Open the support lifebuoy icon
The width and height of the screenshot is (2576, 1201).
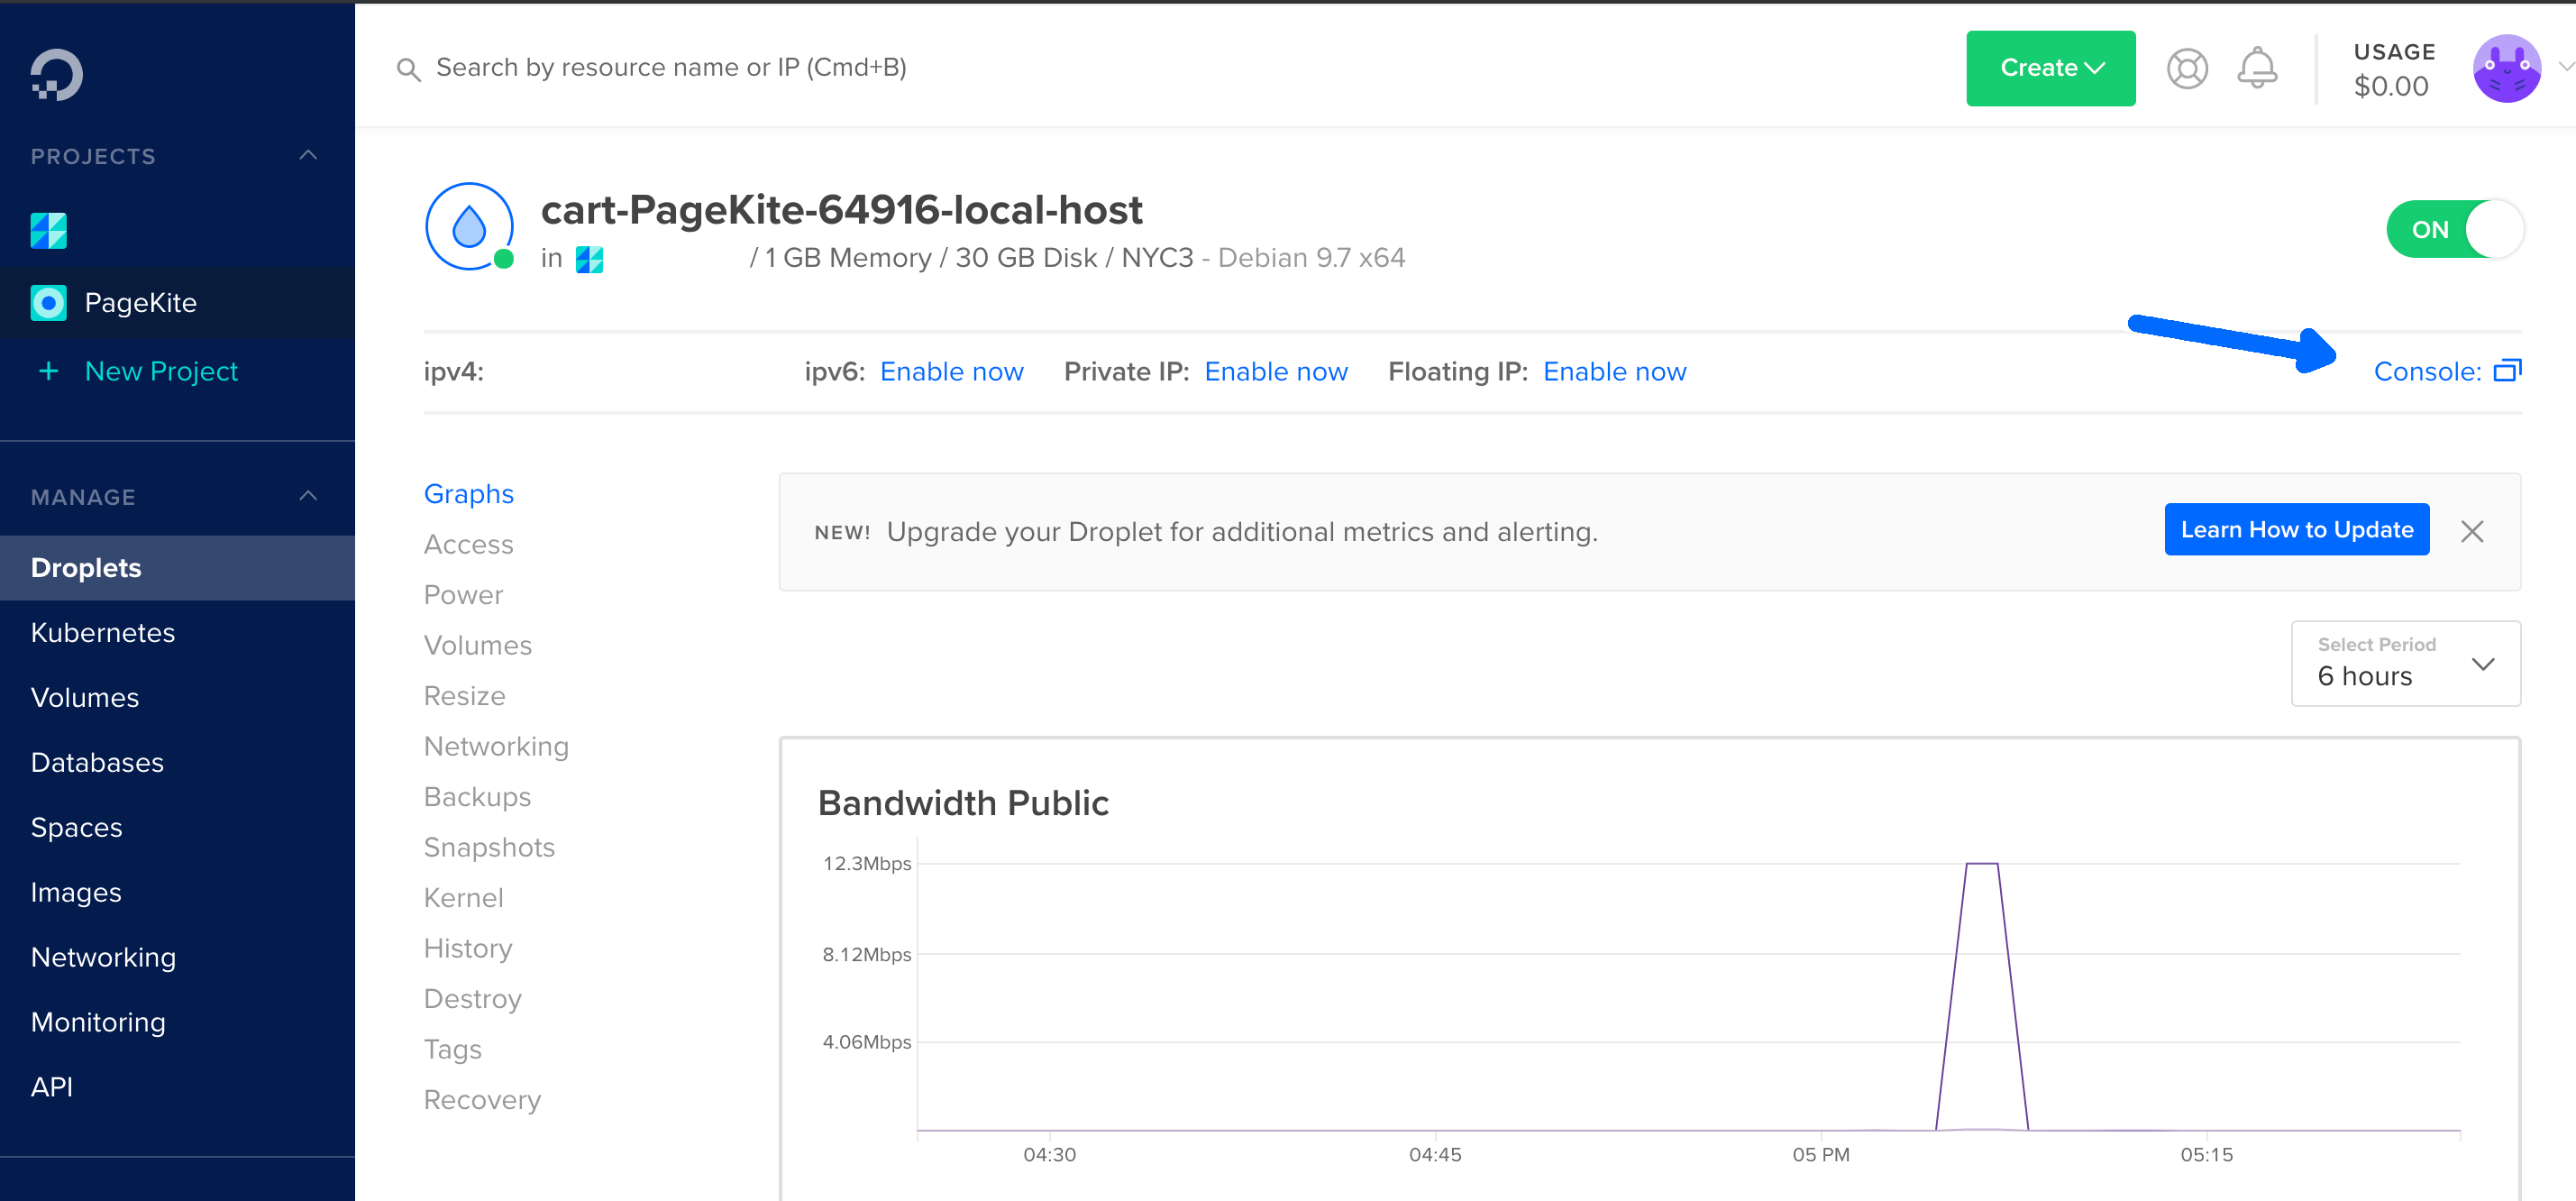(2187, 68)
